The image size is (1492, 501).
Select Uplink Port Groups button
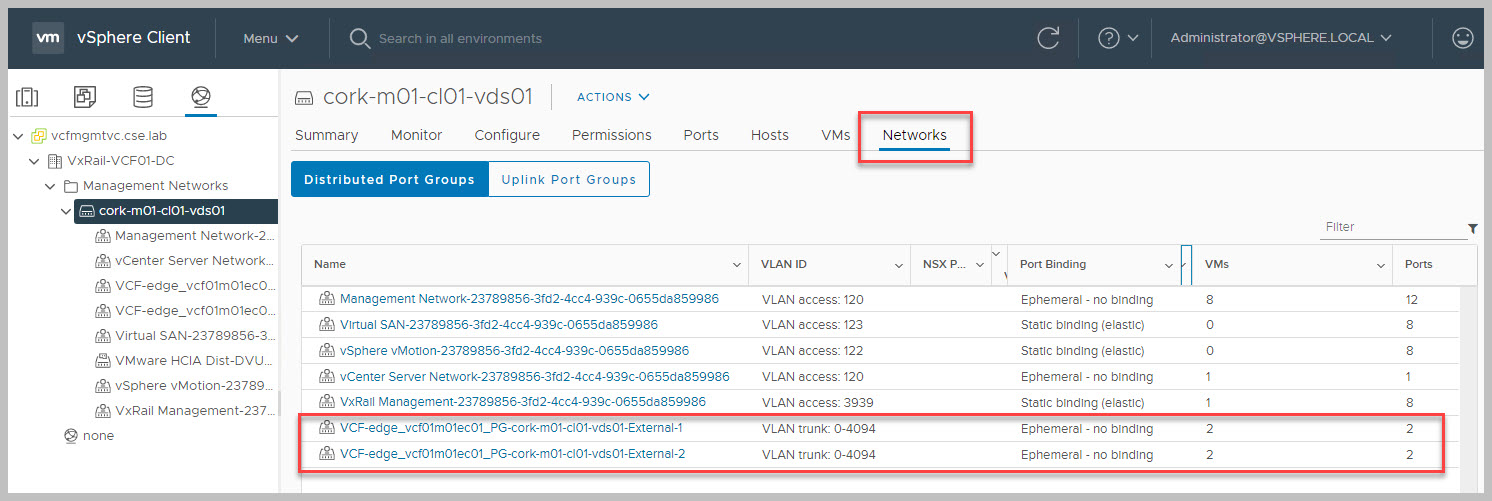[569, 180]
